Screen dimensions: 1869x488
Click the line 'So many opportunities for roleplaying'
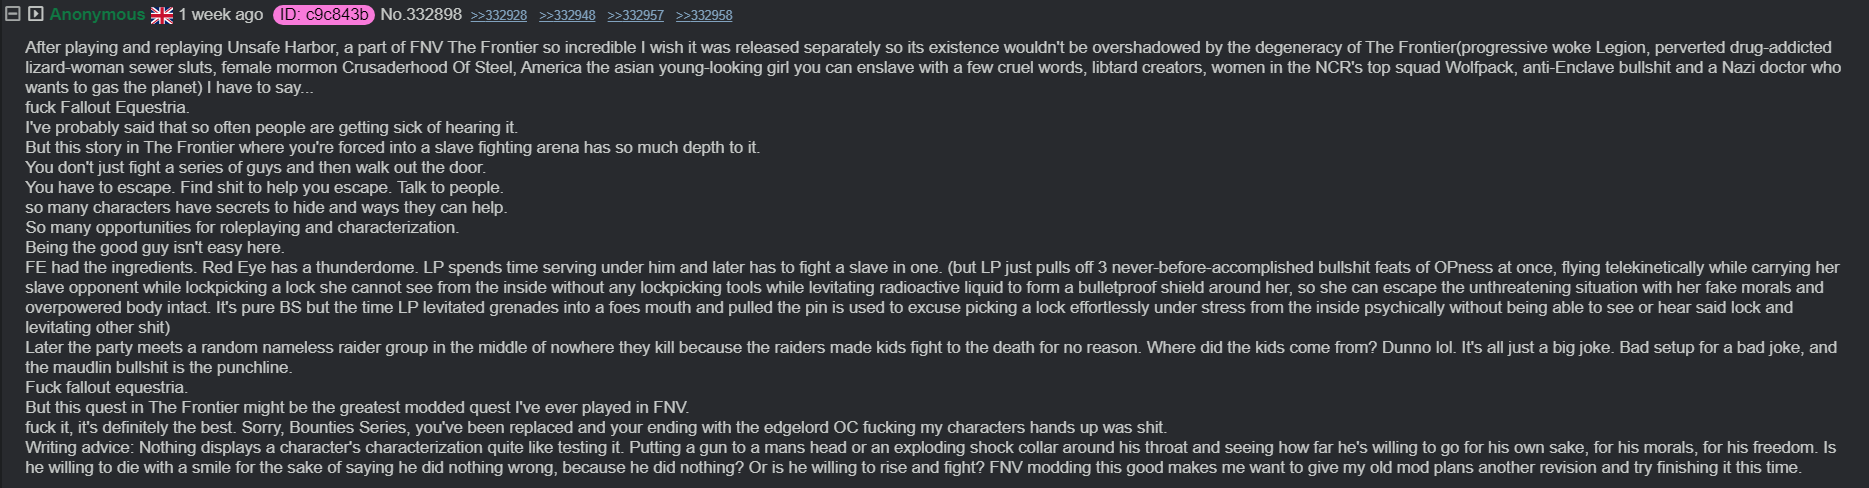pos(242,227)
